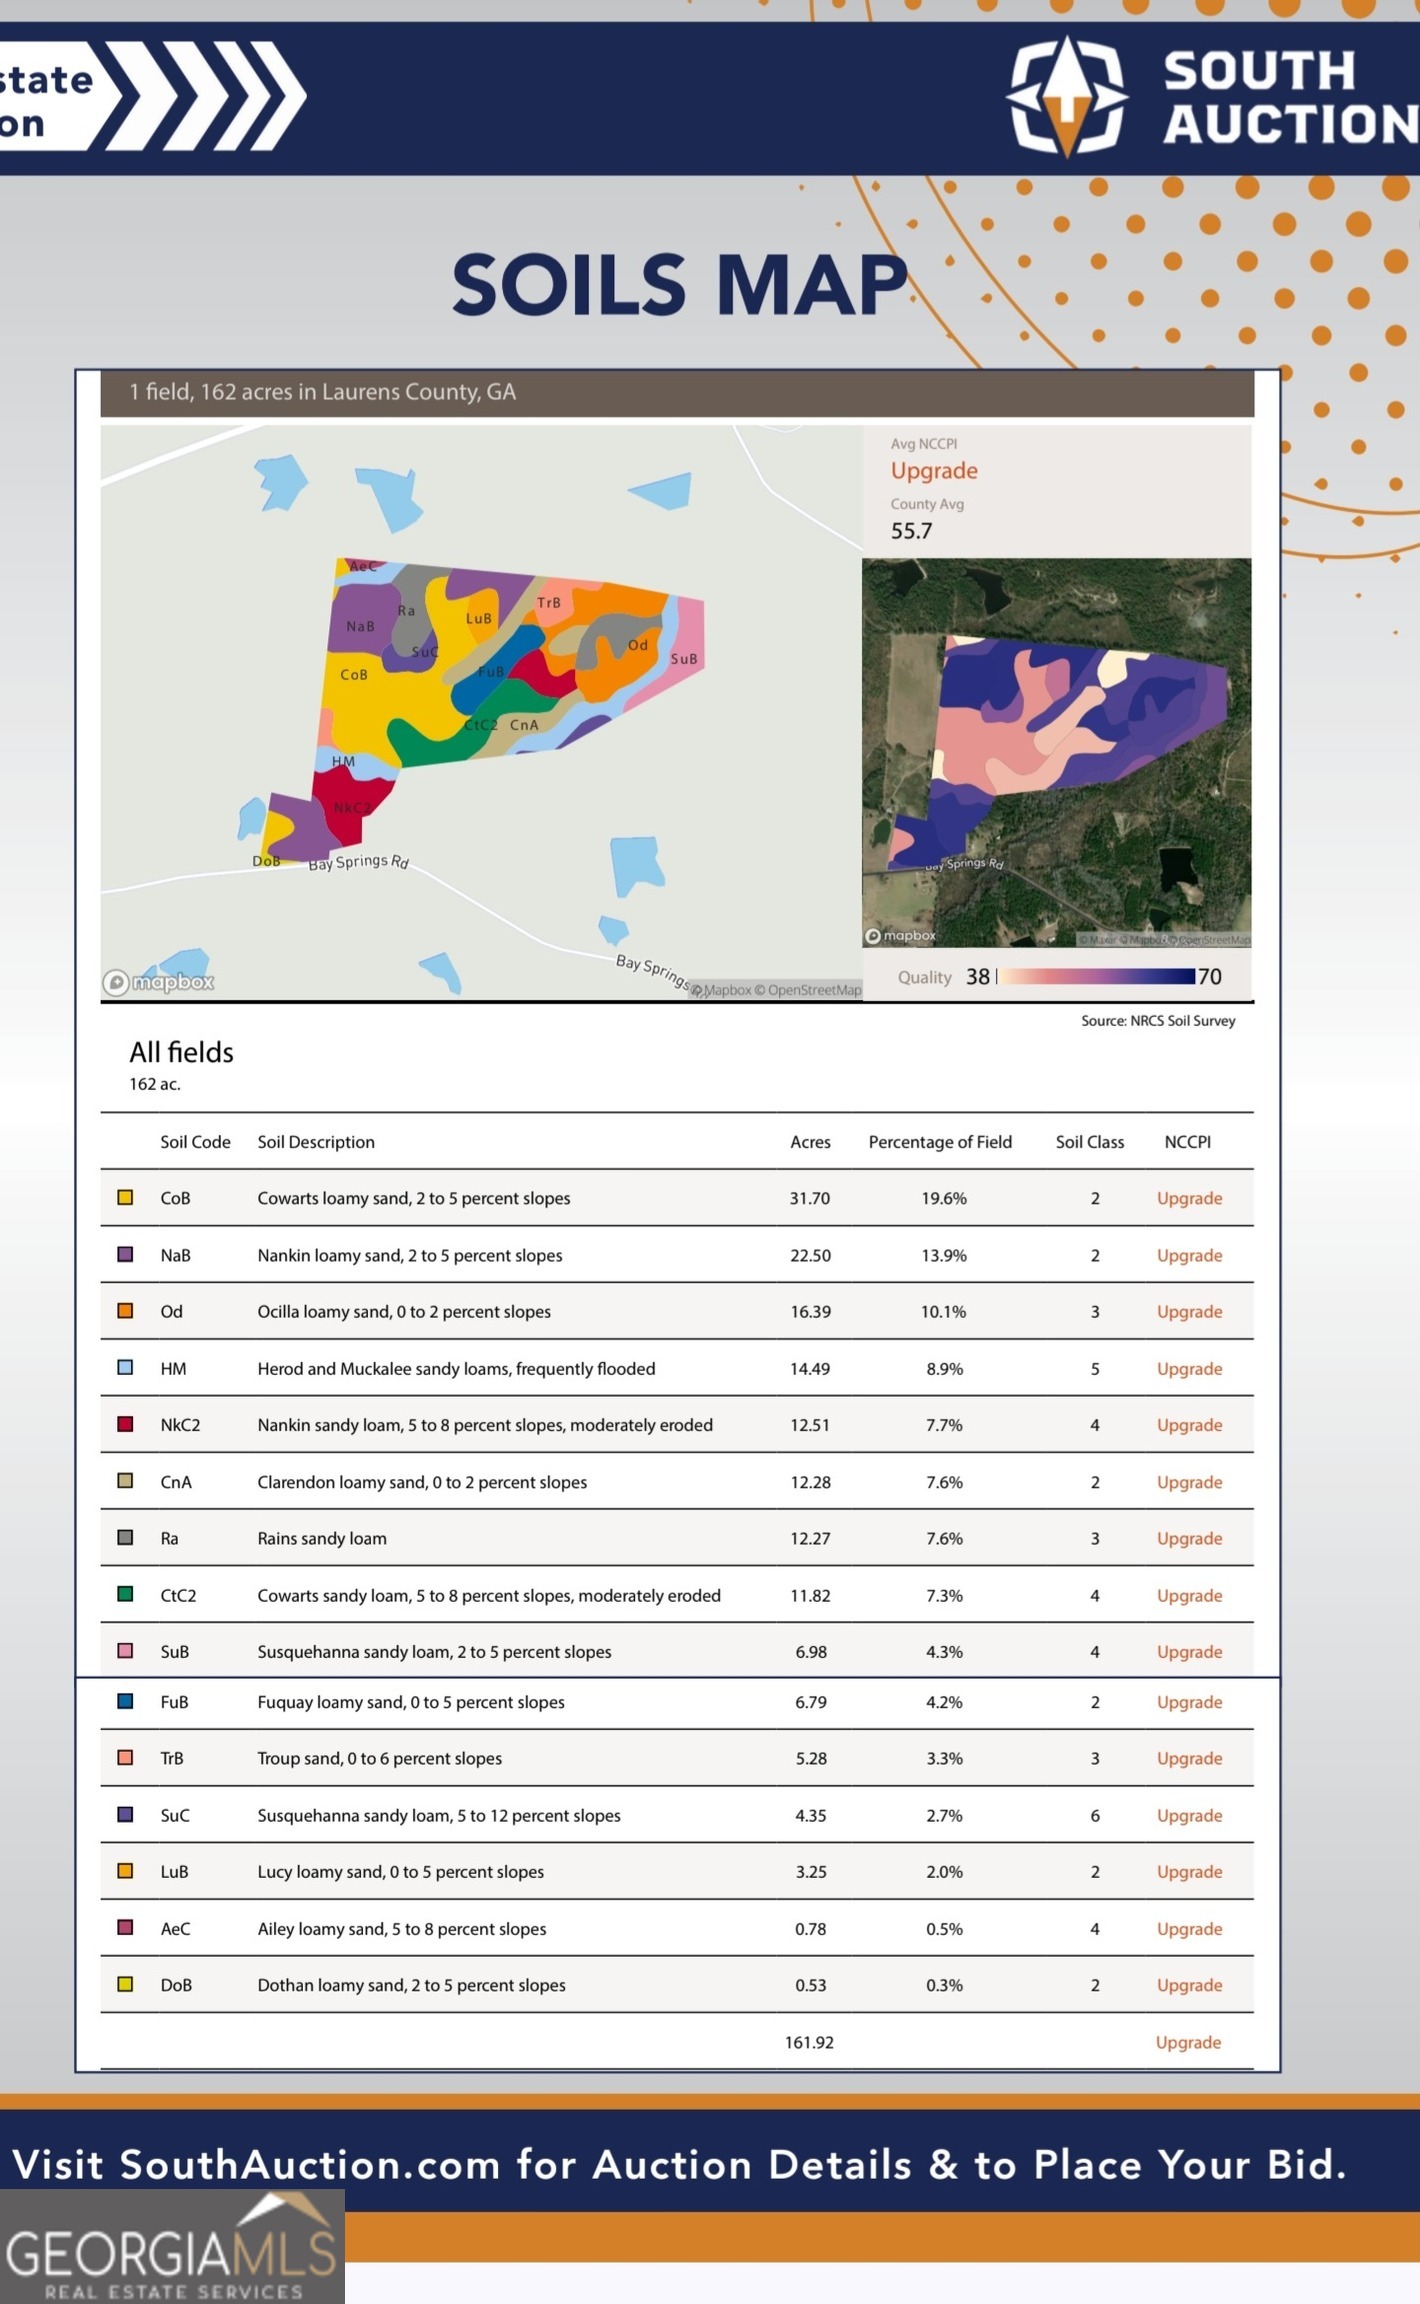Image resolution: width=1420 pixels, height=2304 pixels.
Task: Click the Od orange region on map
Action: (630, 650)
